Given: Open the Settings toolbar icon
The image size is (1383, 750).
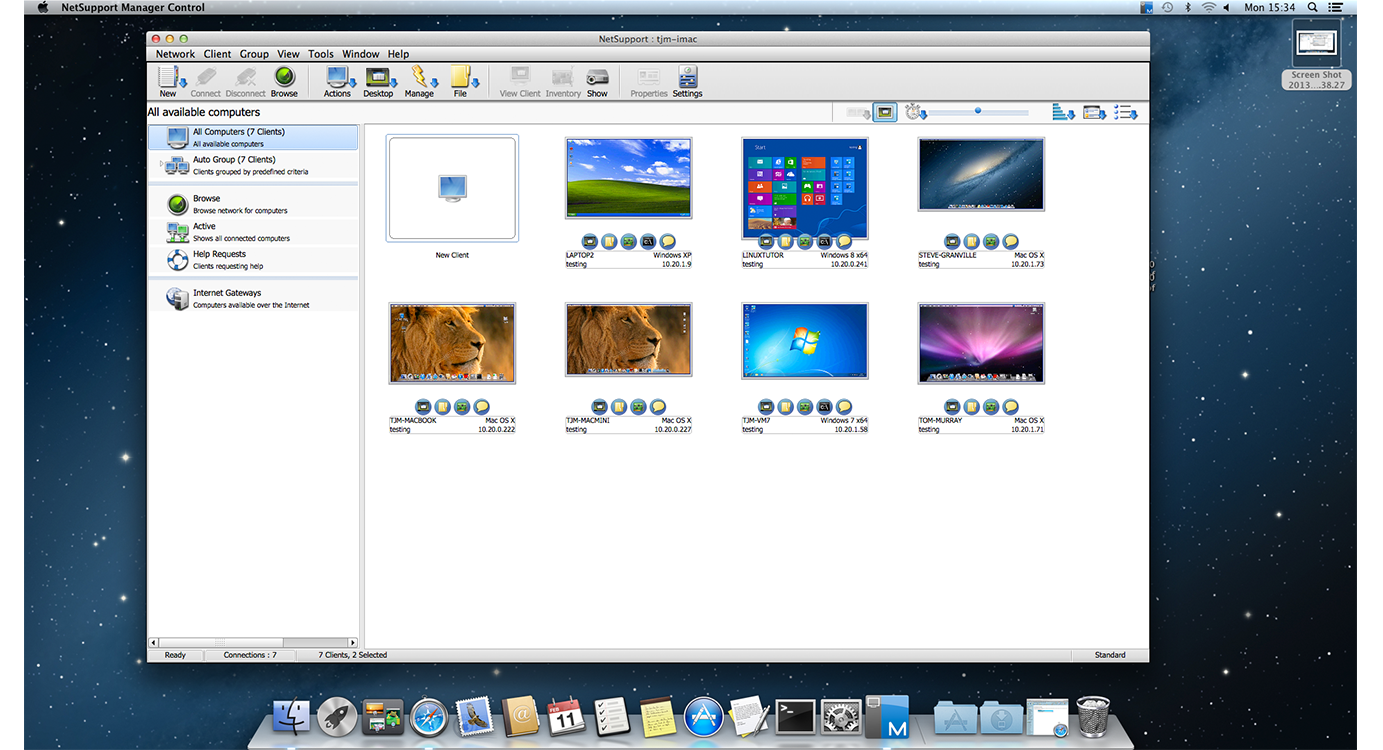Looking at the screenshot, I should pyautogui.click(x=687, y=79).
